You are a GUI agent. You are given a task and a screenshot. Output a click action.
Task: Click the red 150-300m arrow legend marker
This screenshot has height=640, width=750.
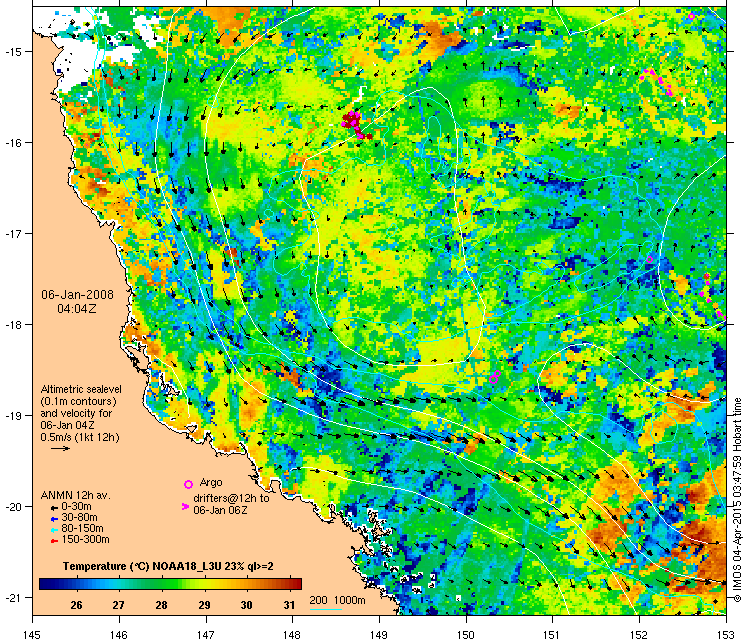tap(54, 541)
